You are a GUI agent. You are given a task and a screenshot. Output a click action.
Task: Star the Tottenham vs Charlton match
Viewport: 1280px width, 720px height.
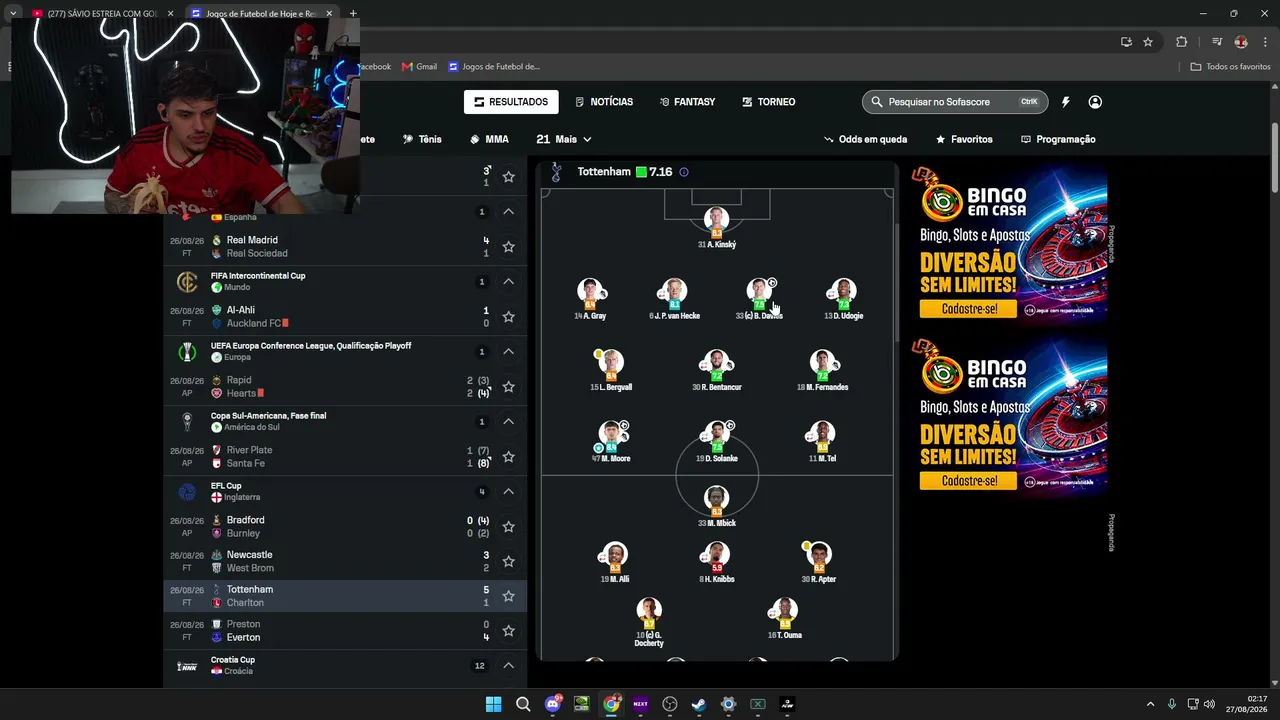point(508,596)
